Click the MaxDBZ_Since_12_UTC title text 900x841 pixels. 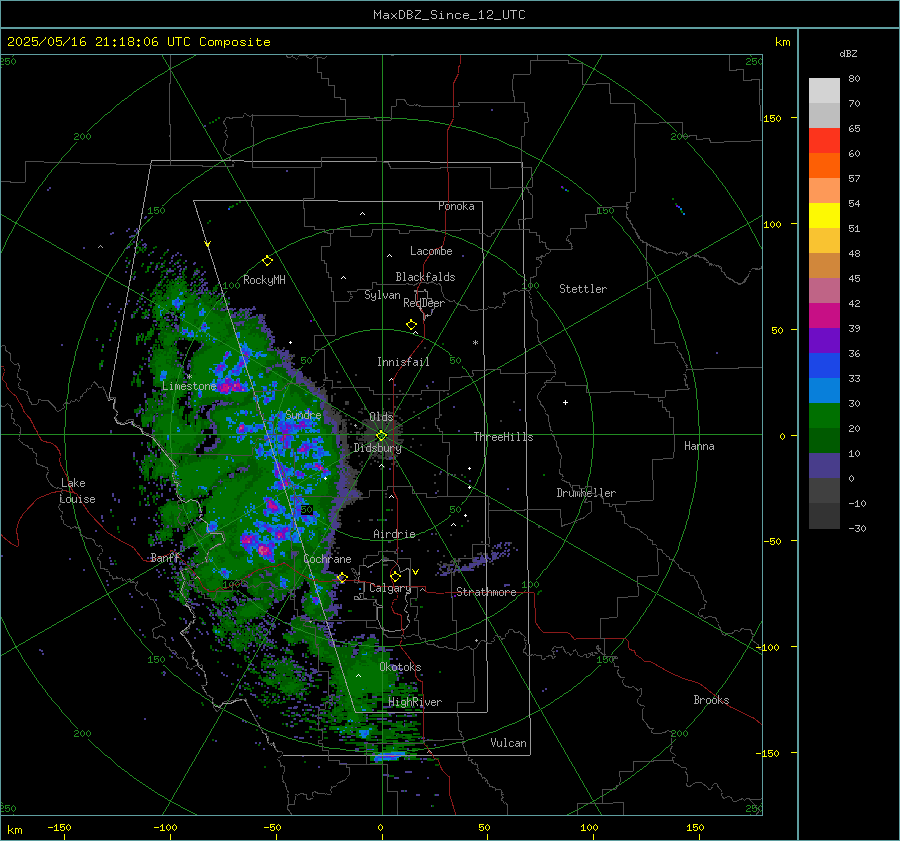tap(449, 15)
